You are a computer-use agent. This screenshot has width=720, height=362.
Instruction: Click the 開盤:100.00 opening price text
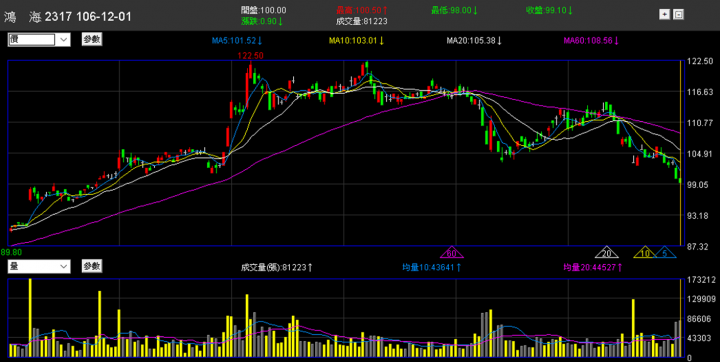point(264,10)
